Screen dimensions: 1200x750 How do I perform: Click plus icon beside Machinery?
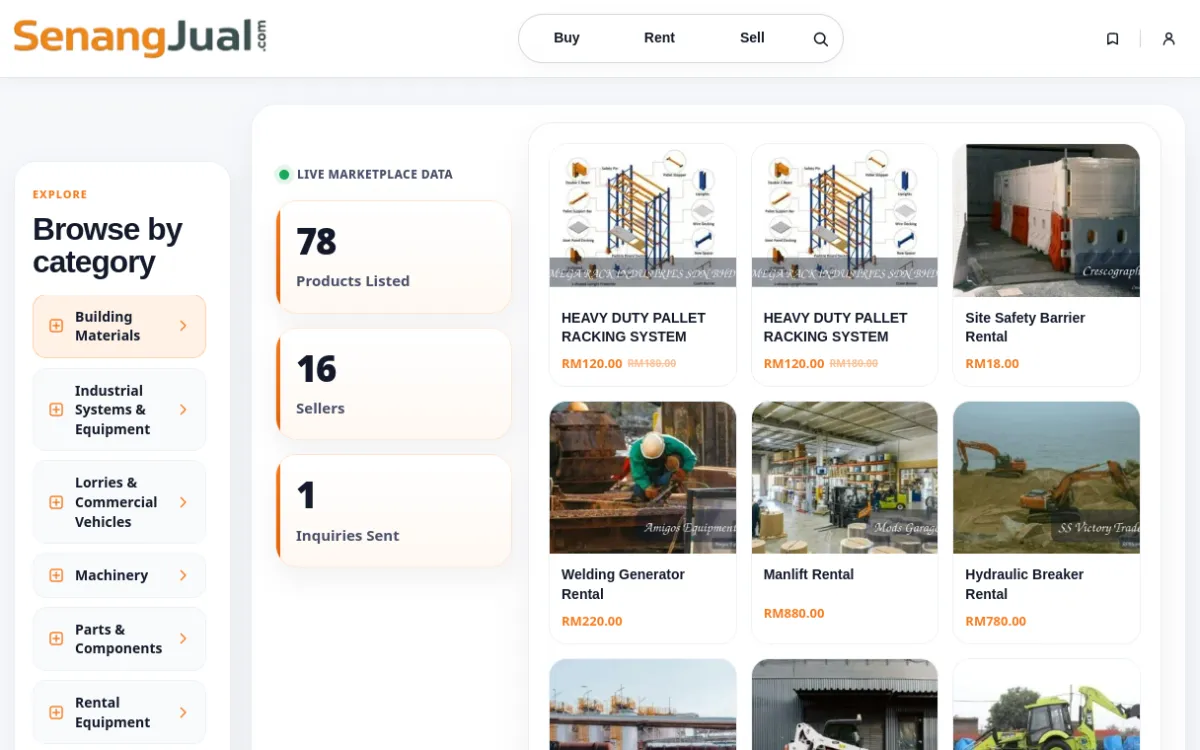coord(56,576)
